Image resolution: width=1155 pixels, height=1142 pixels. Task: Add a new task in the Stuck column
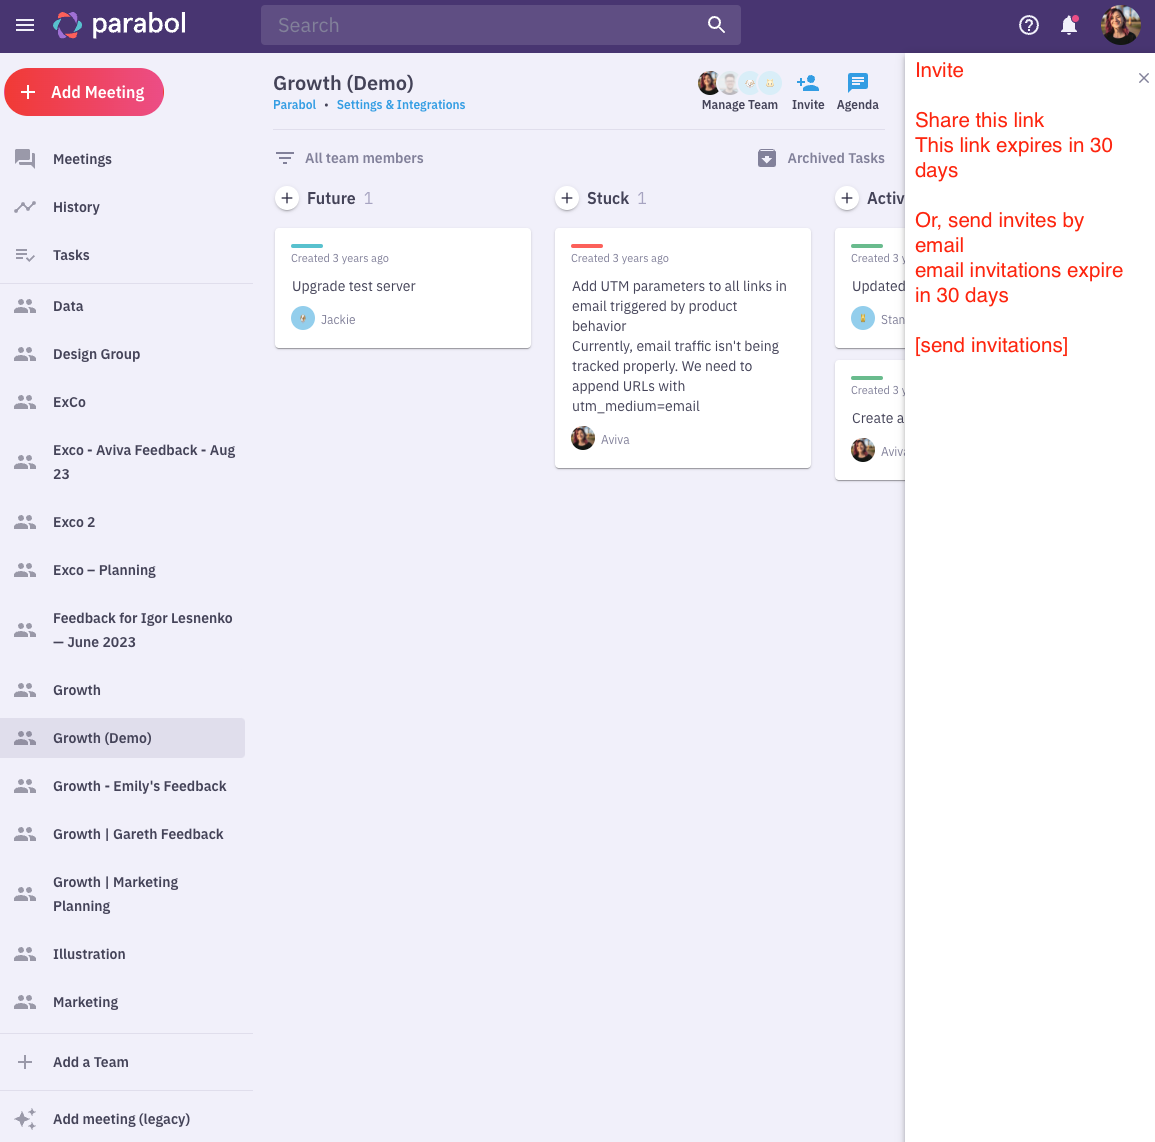coord(567,198)
